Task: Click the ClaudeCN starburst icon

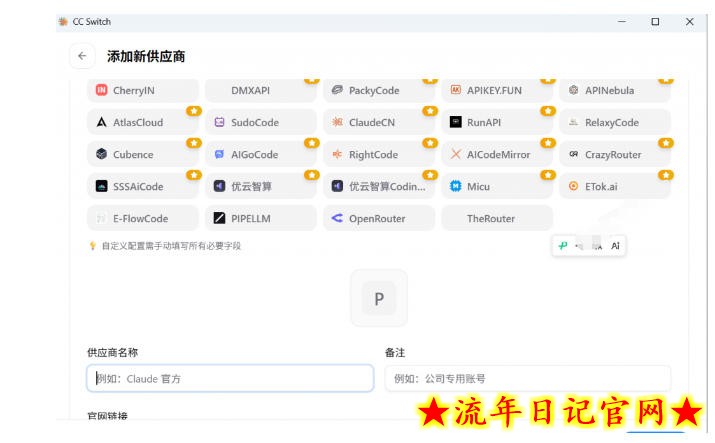Action: pyautogui.click(x=337, y=122)
